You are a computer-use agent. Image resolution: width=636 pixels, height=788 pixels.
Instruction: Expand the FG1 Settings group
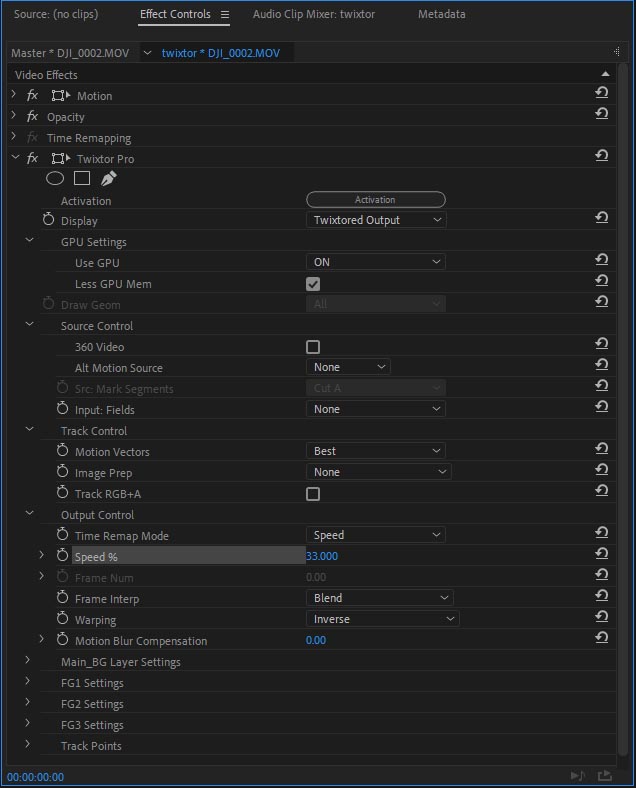pyautogui.click(x=28, y=681)
